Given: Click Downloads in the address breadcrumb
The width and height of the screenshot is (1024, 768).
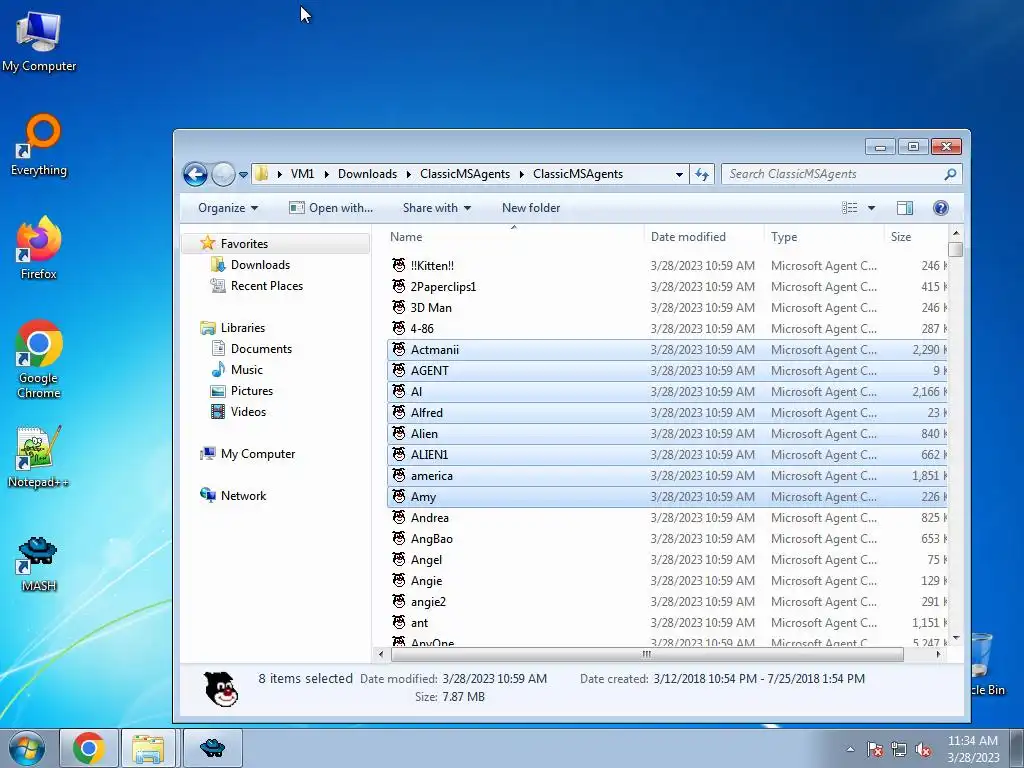Looking at the screenshot, I should pyautogui.click(x=367, y=174).
